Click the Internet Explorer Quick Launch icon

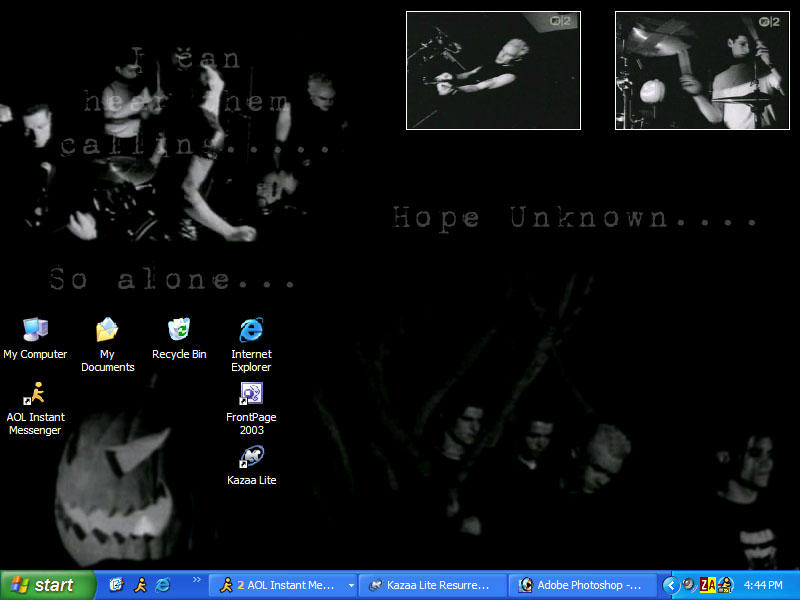(x=162, y=585)
